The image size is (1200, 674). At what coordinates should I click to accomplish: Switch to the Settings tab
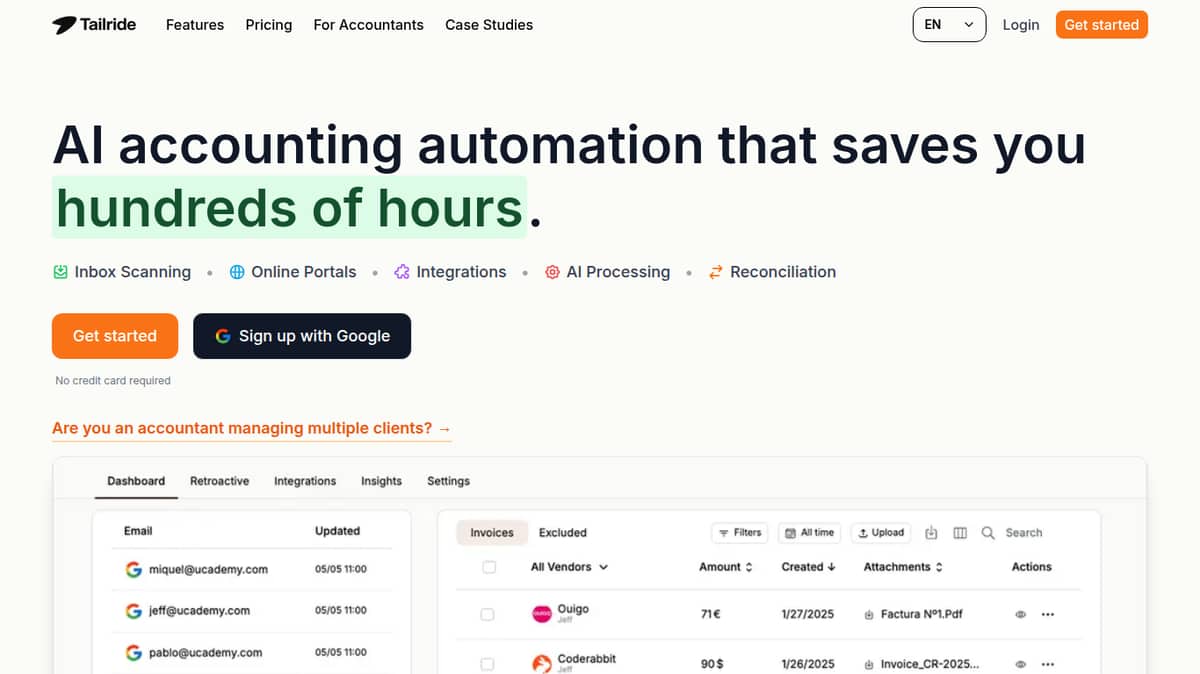[x=448, y=481]
